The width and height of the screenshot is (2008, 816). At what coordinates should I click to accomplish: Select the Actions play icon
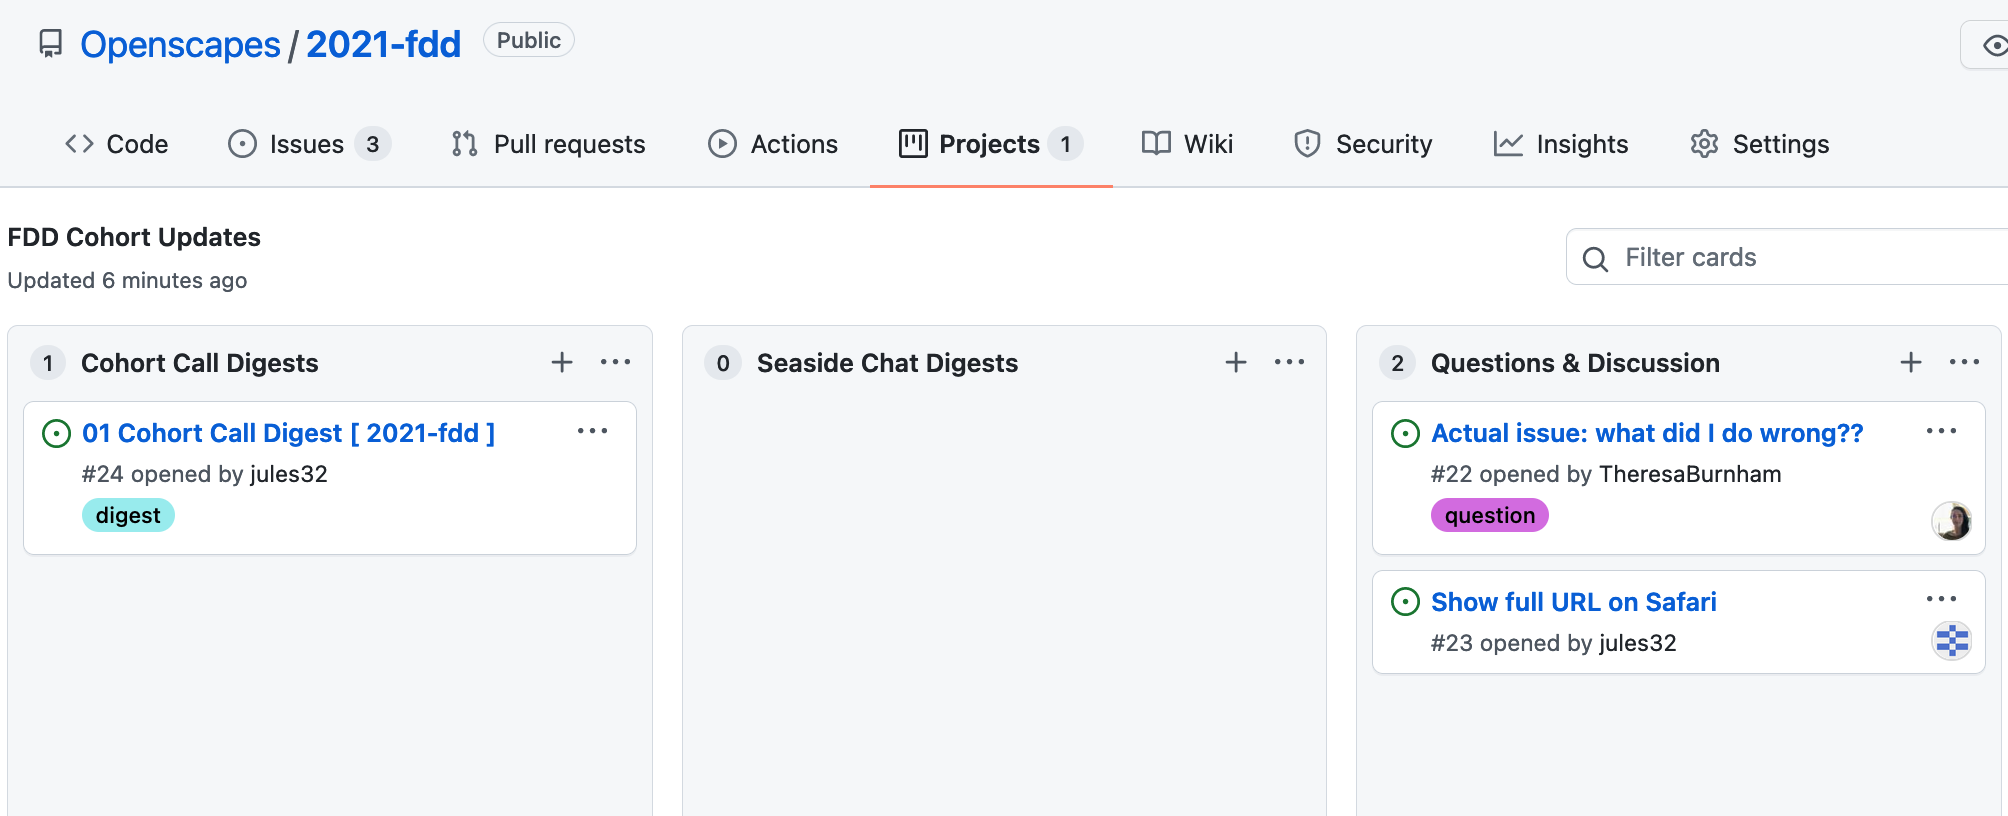pos(722,143)
